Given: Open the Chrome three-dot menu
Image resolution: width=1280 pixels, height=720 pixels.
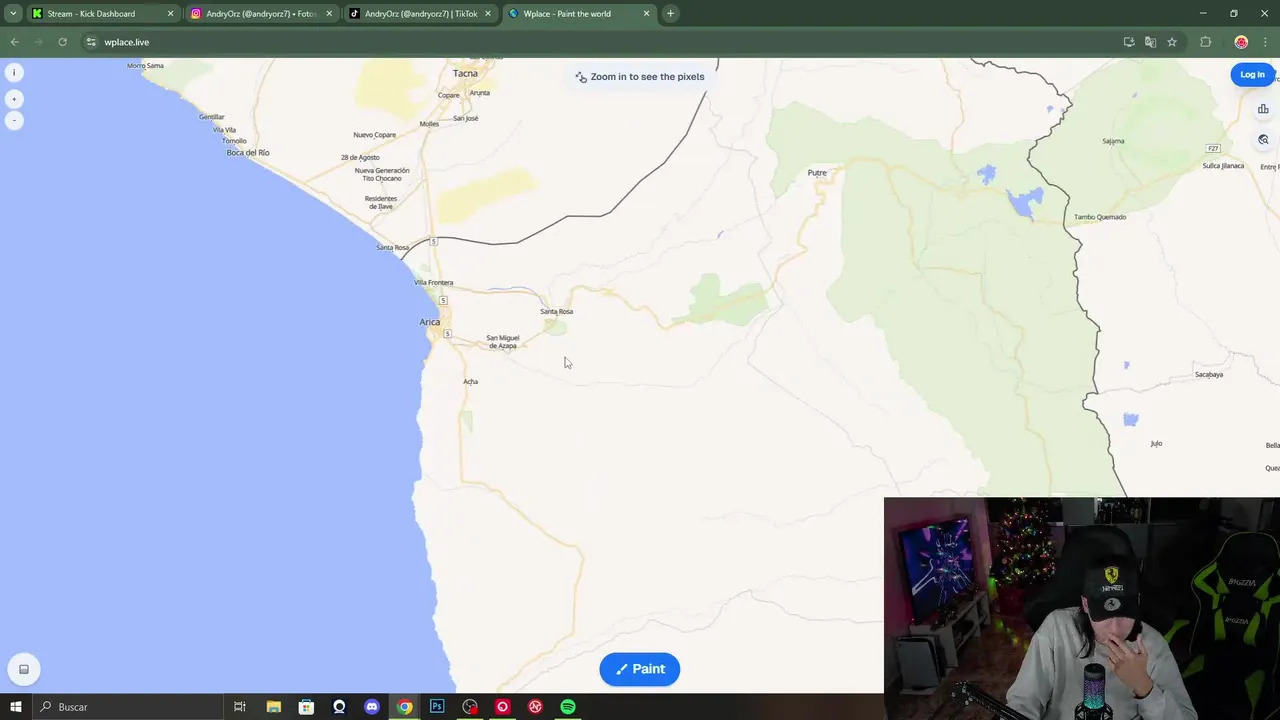Looking at the screenshot, I should point(1265,42).
